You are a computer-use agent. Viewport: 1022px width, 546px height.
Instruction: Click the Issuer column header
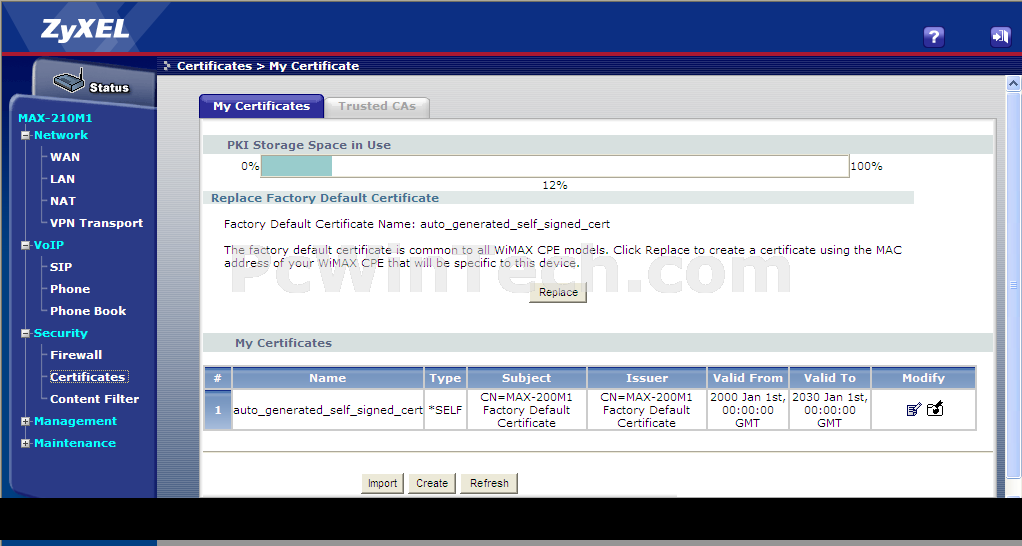647,378
